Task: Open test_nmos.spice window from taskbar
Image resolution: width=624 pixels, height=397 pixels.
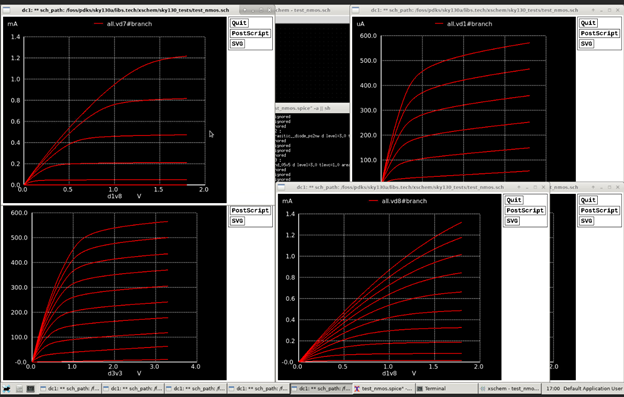Action: 384,389
